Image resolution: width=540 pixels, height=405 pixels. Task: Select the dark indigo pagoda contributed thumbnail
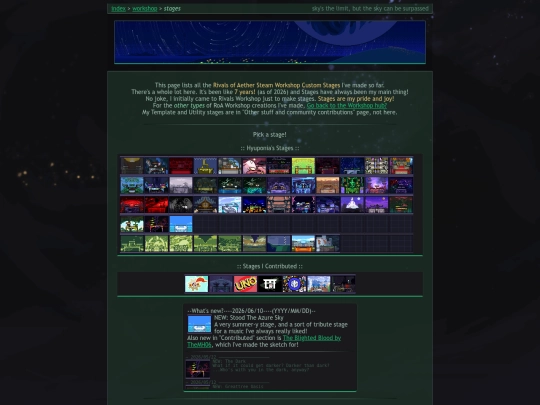(x=221, y=284)
